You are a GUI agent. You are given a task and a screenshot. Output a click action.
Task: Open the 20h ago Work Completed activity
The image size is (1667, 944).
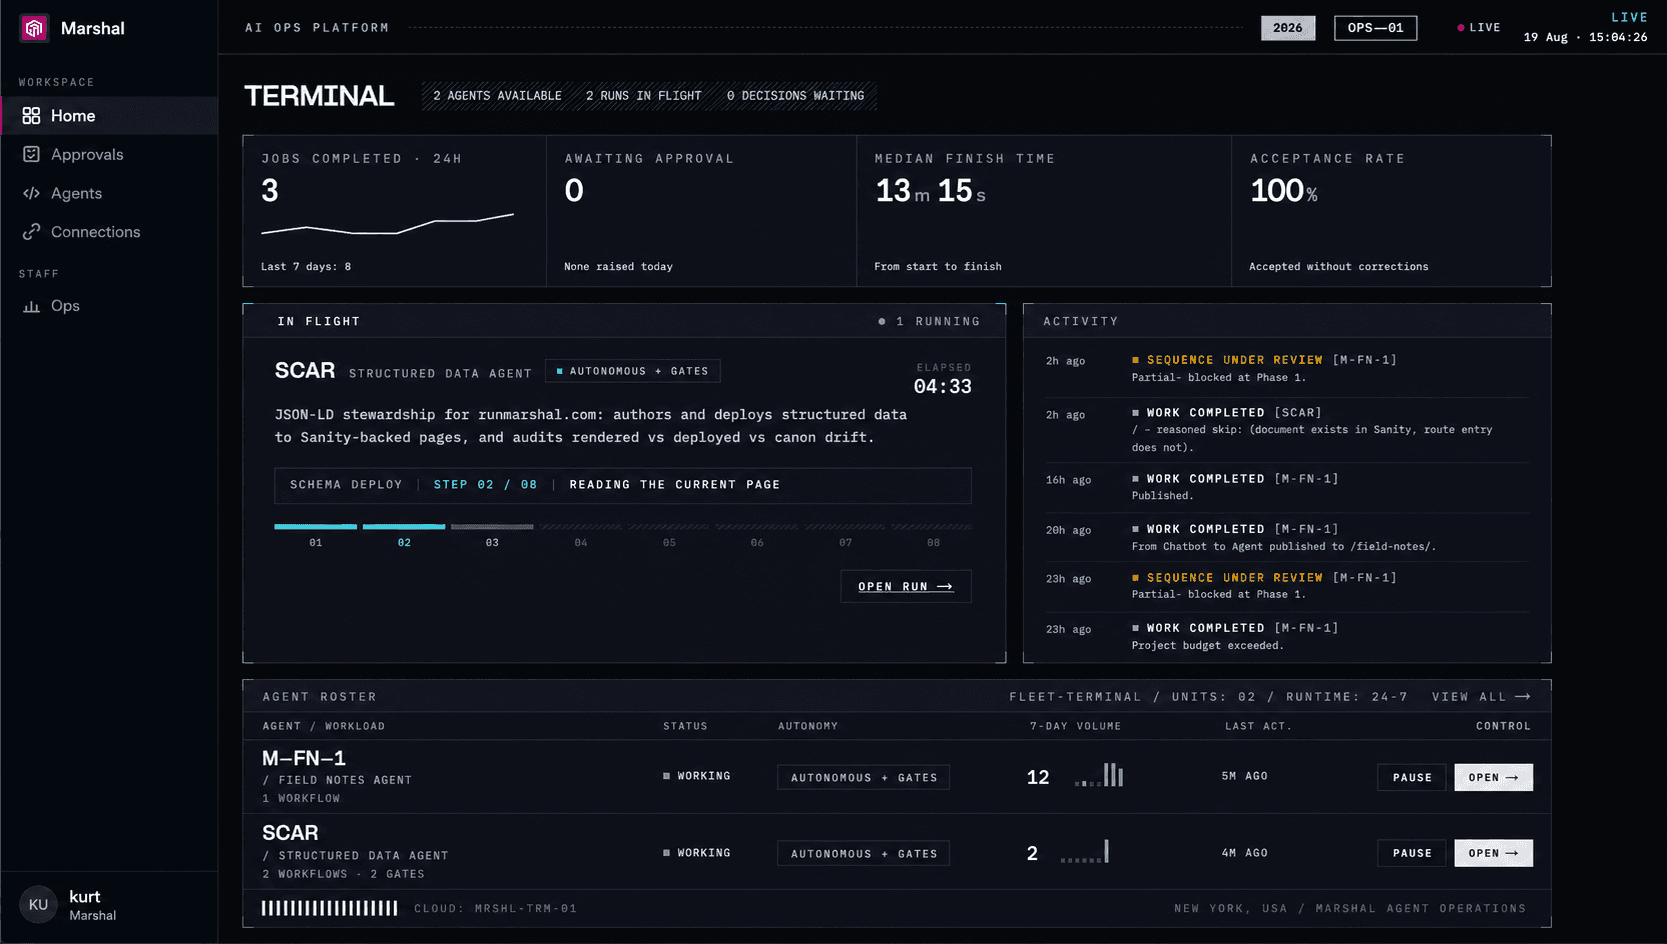(1287, 537)
